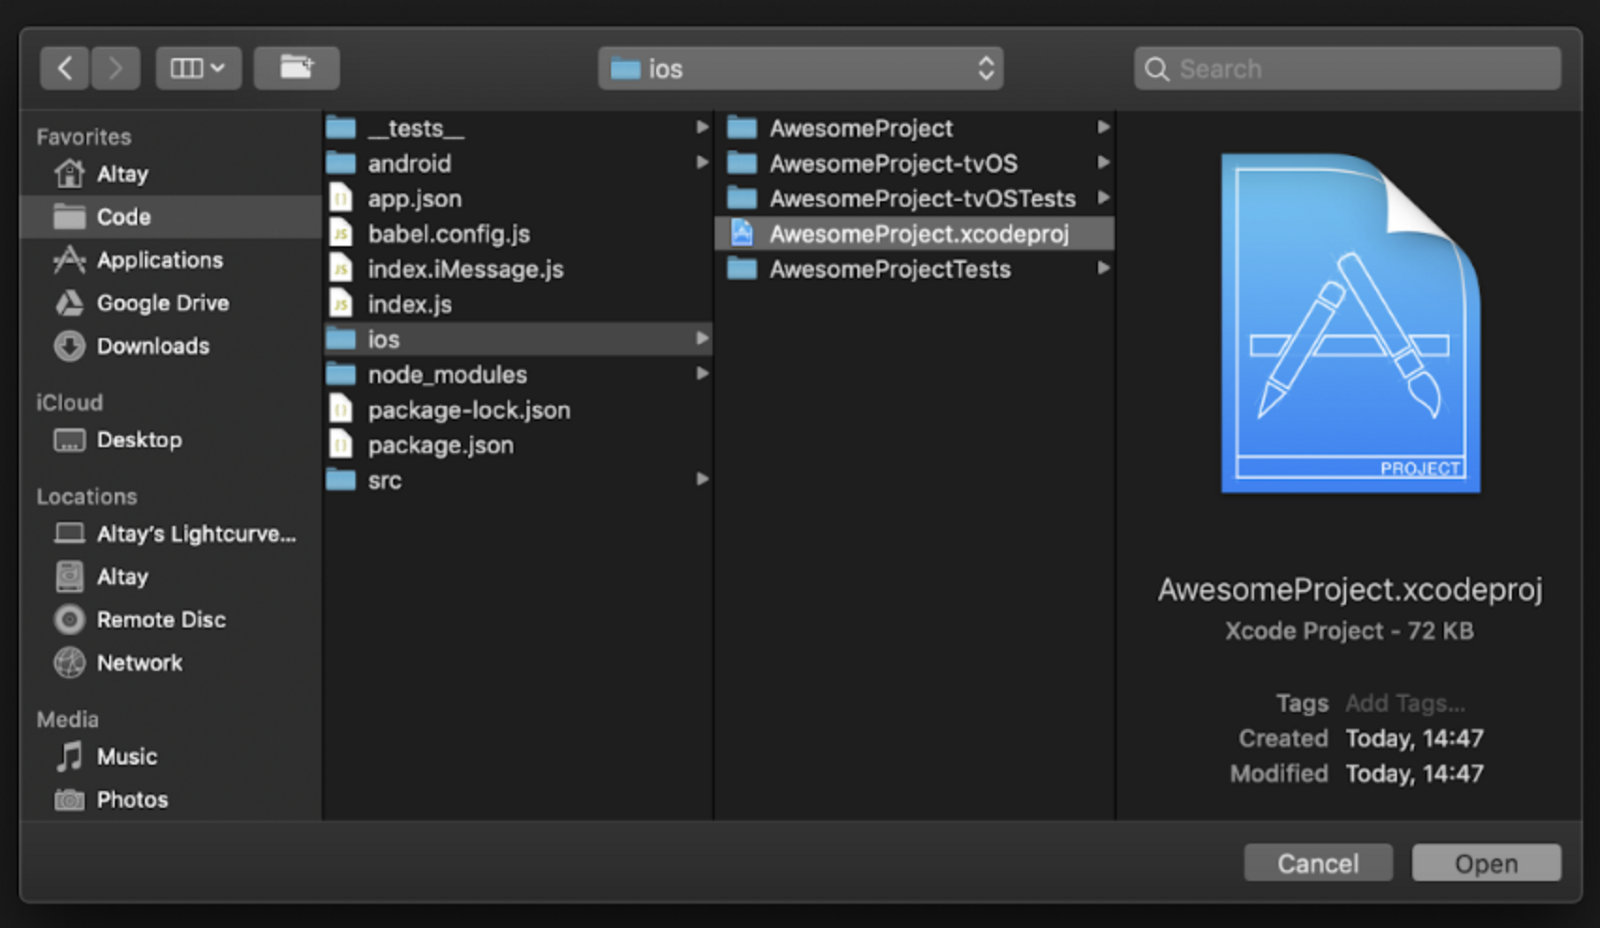Select the Altay disk under Locations

[x=170, y=577]
